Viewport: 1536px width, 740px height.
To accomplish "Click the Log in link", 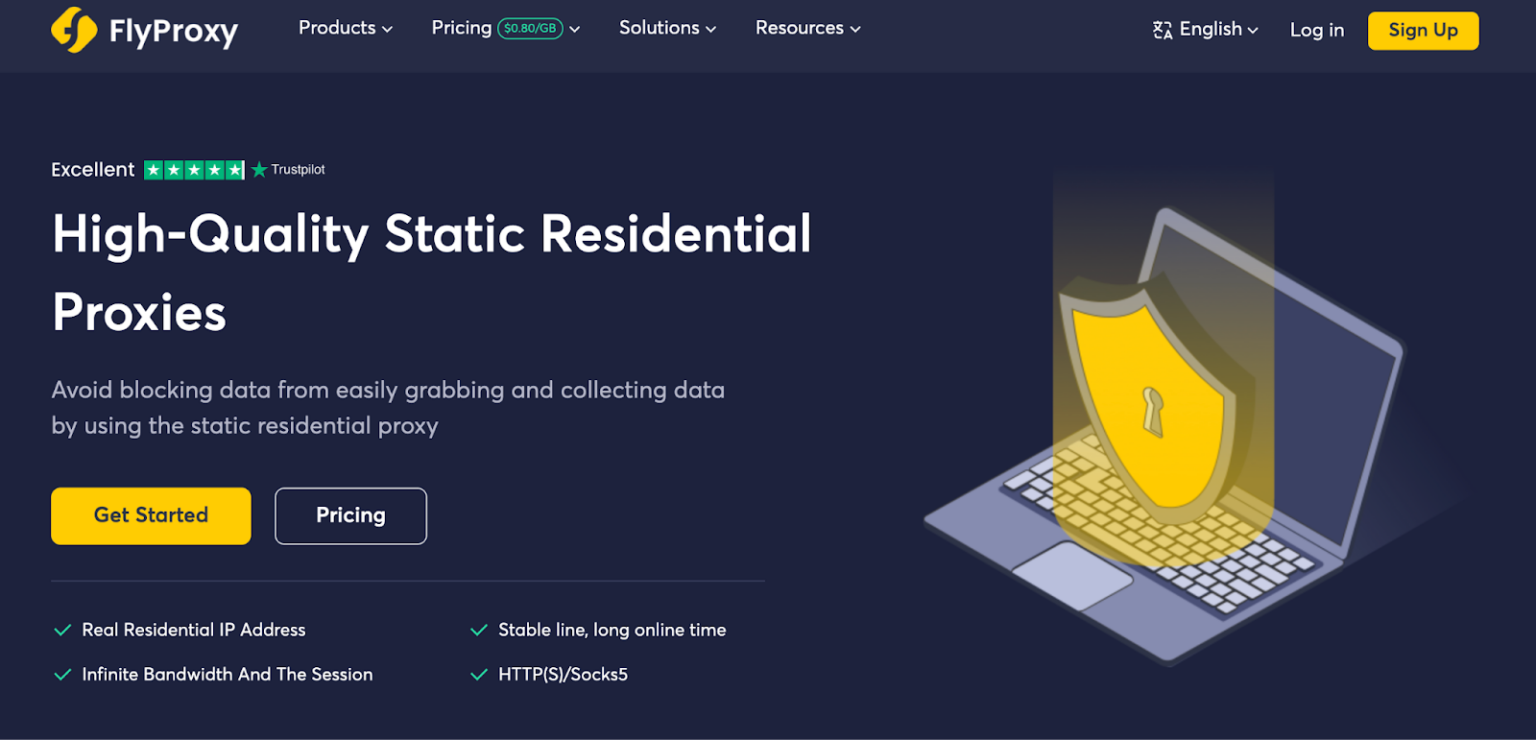I will [1316, 30].
